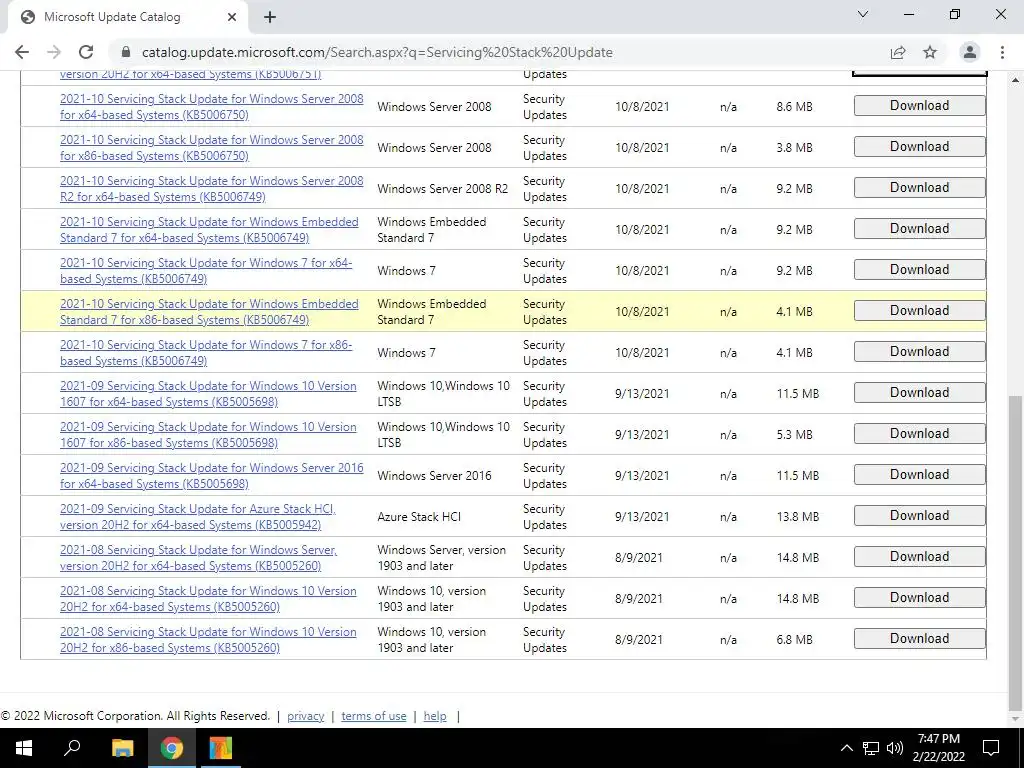Download Windows 10 20H2 x64 14.8 MB
This screenshot has width=1024, height=768.
click(920, 598)
